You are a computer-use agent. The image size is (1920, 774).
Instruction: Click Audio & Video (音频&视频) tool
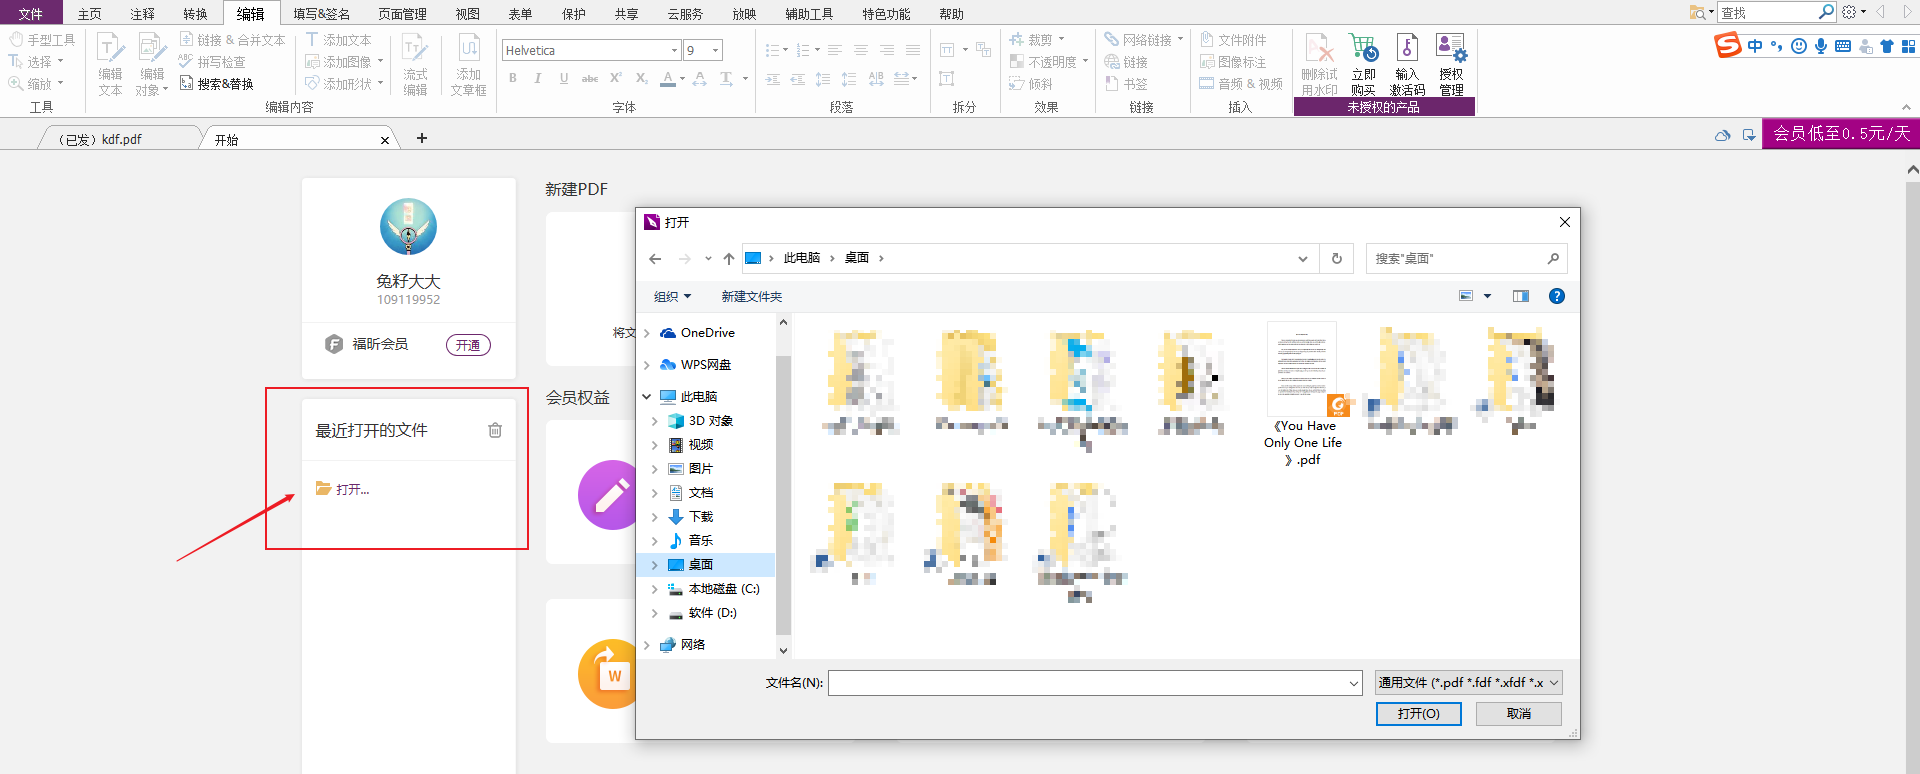pos(1241,84)
